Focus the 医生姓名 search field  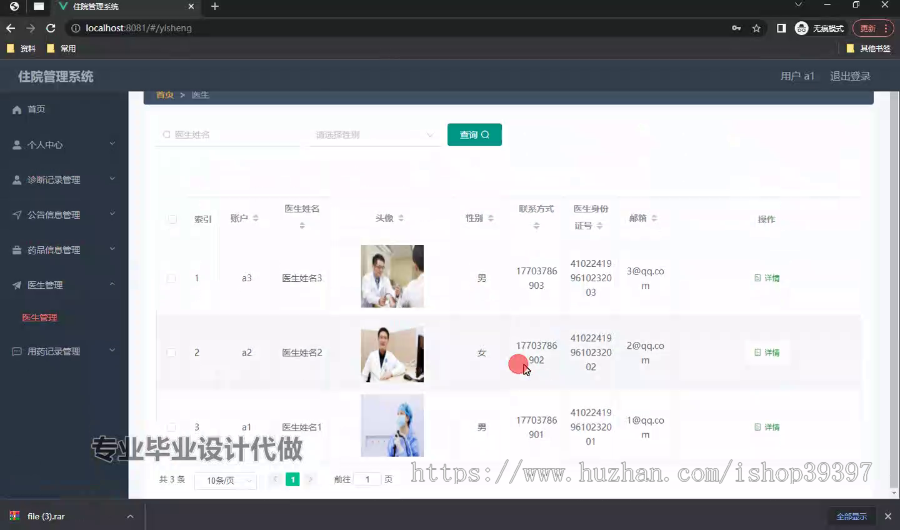pos(227,135)
